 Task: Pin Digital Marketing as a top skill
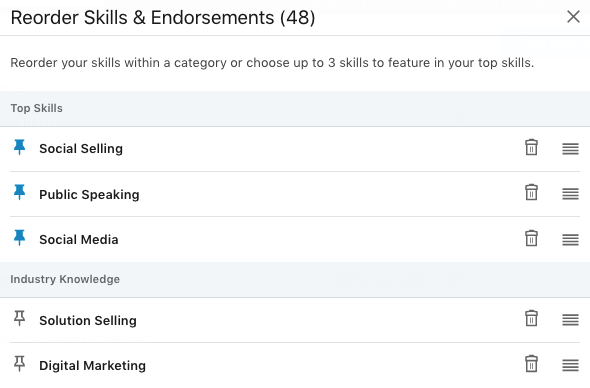point(20,364)
